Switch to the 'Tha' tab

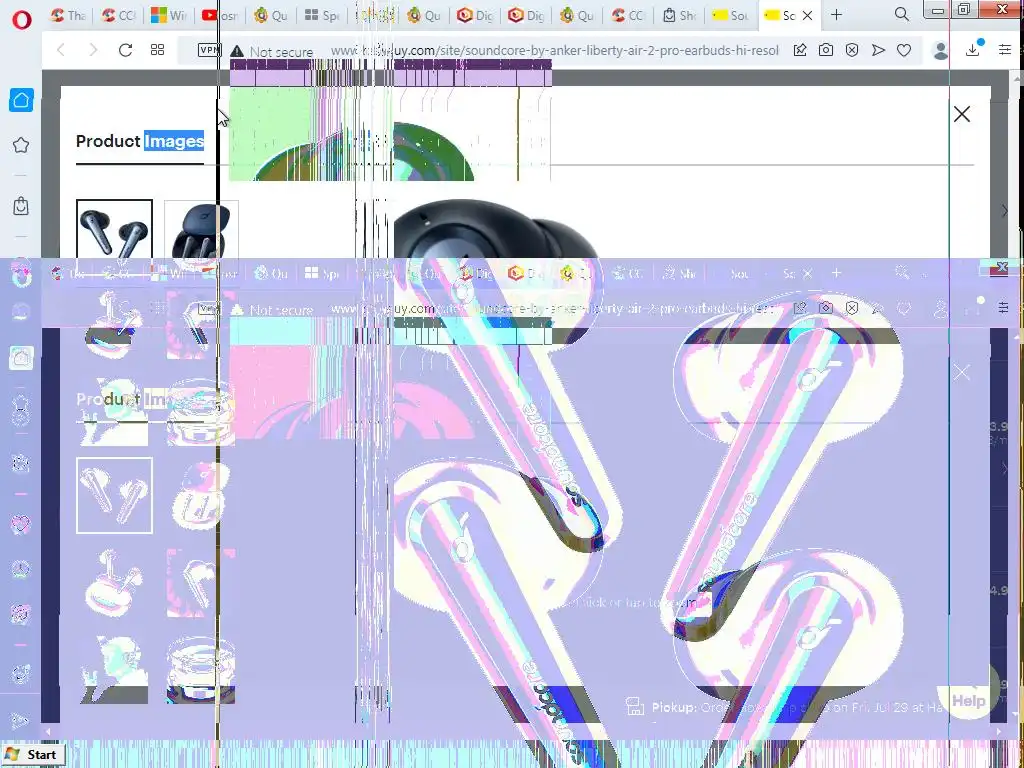click(69, 15)
